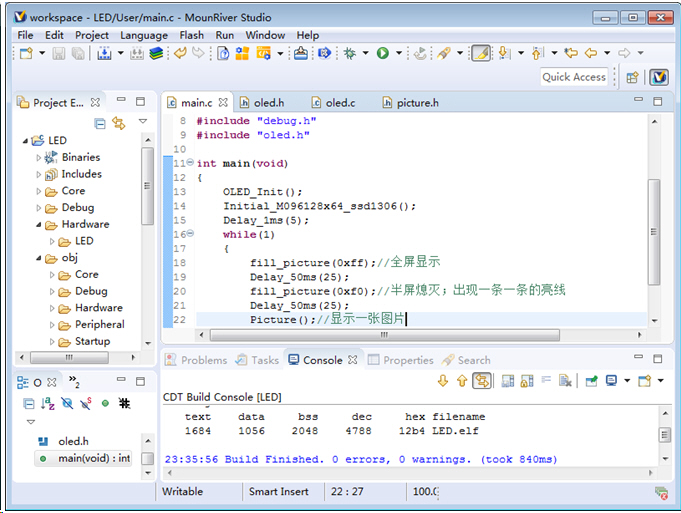This screenshot has width=681, height=513.
Task: Toggle Sort alphabetically in Outline view
Action: 47,404
